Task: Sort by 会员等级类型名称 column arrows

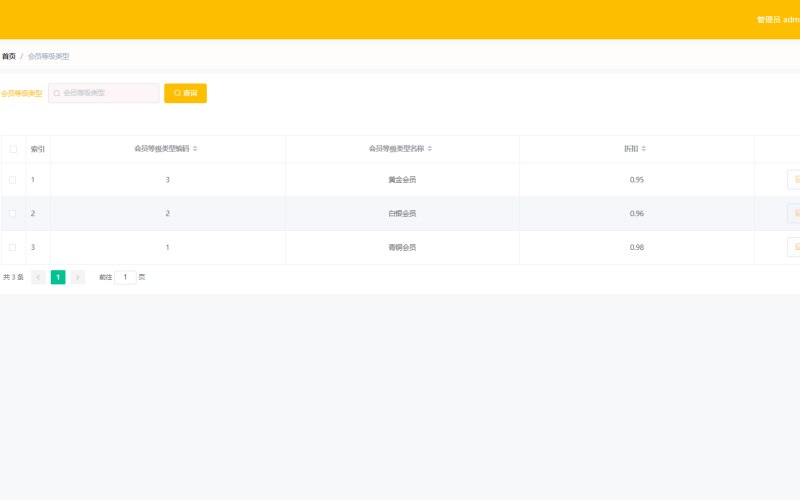Action: [430, 148]
